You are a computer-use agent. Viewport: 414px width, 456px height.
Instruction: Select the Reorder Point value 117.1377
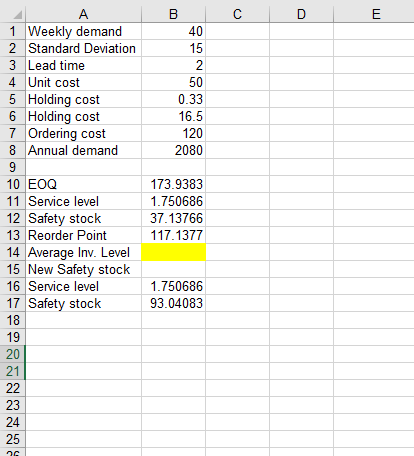click(173, 235)
